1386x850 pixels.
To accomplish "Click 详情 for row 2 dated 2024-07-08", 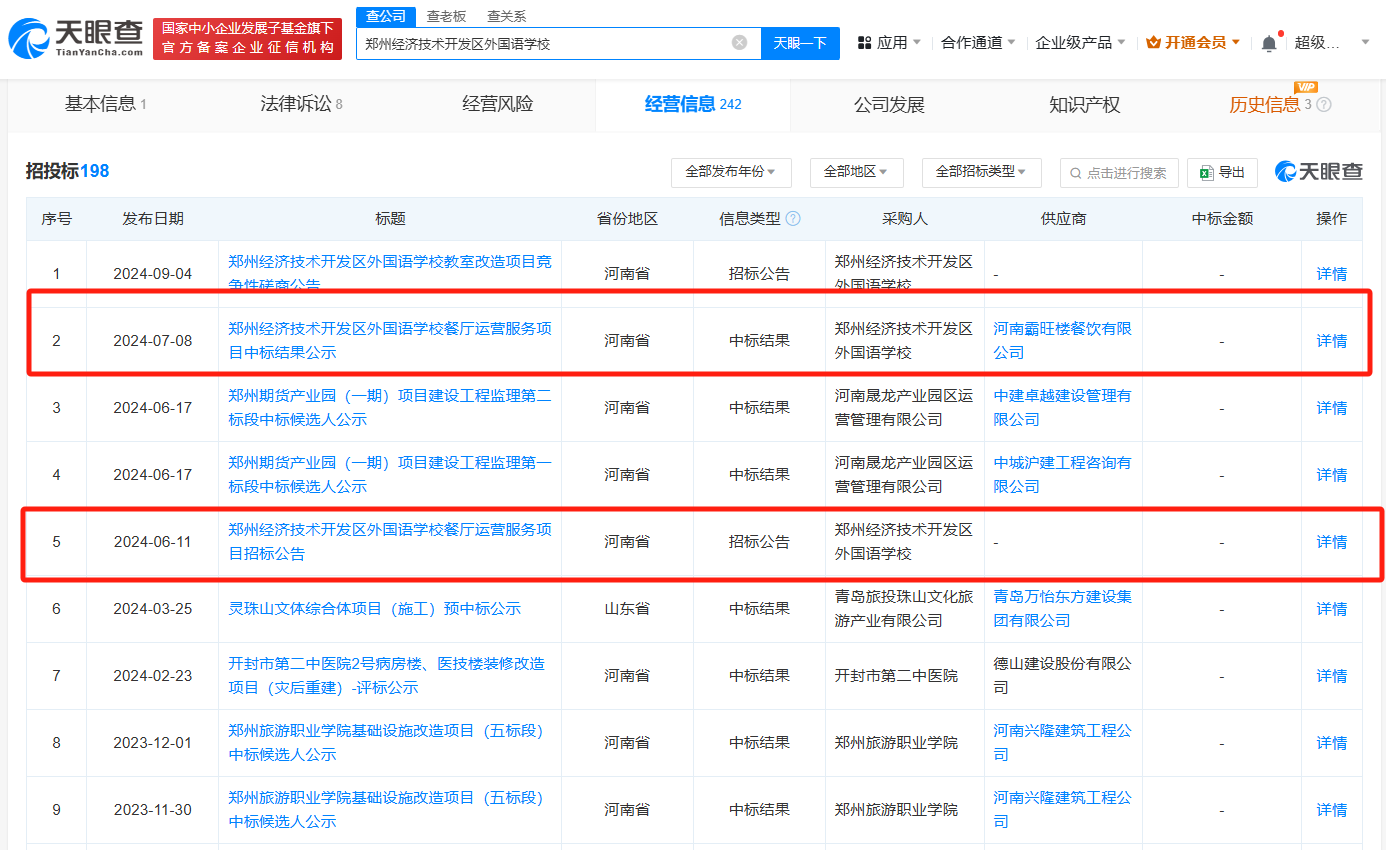I will pos(1331,340).
